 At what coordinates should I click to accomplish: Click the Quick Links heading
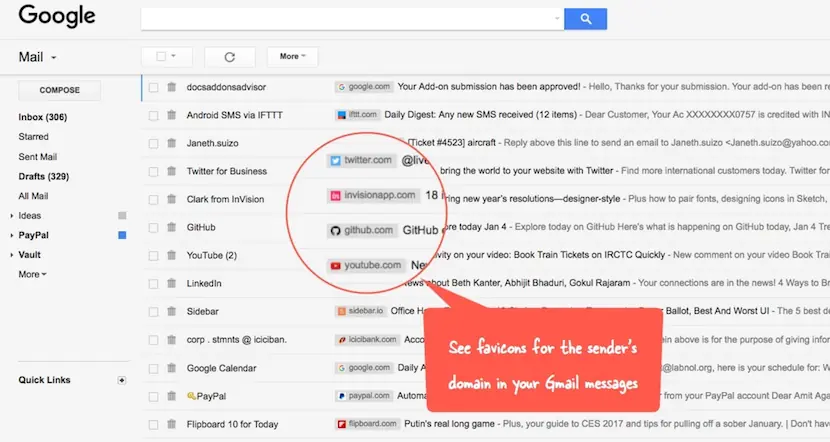point(44,380)
